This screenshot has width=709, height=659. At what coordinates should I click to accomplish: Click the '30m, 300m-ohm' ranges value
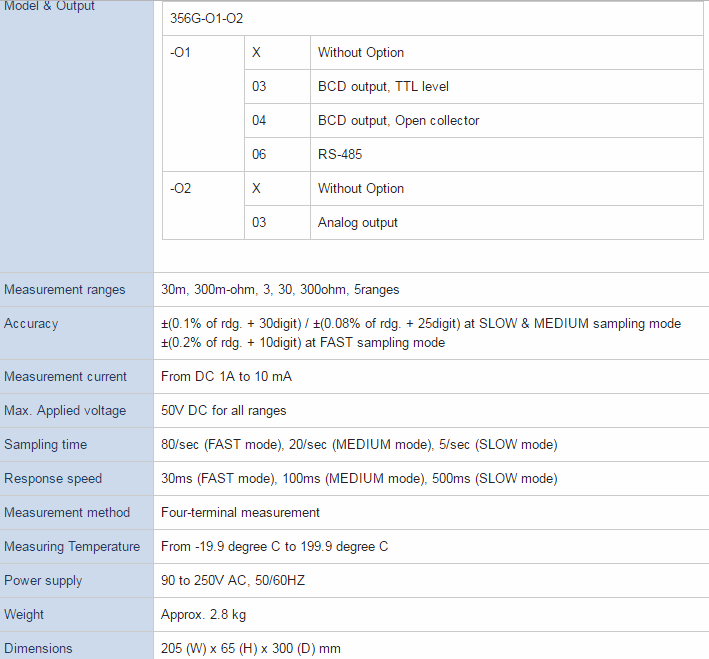280,290
